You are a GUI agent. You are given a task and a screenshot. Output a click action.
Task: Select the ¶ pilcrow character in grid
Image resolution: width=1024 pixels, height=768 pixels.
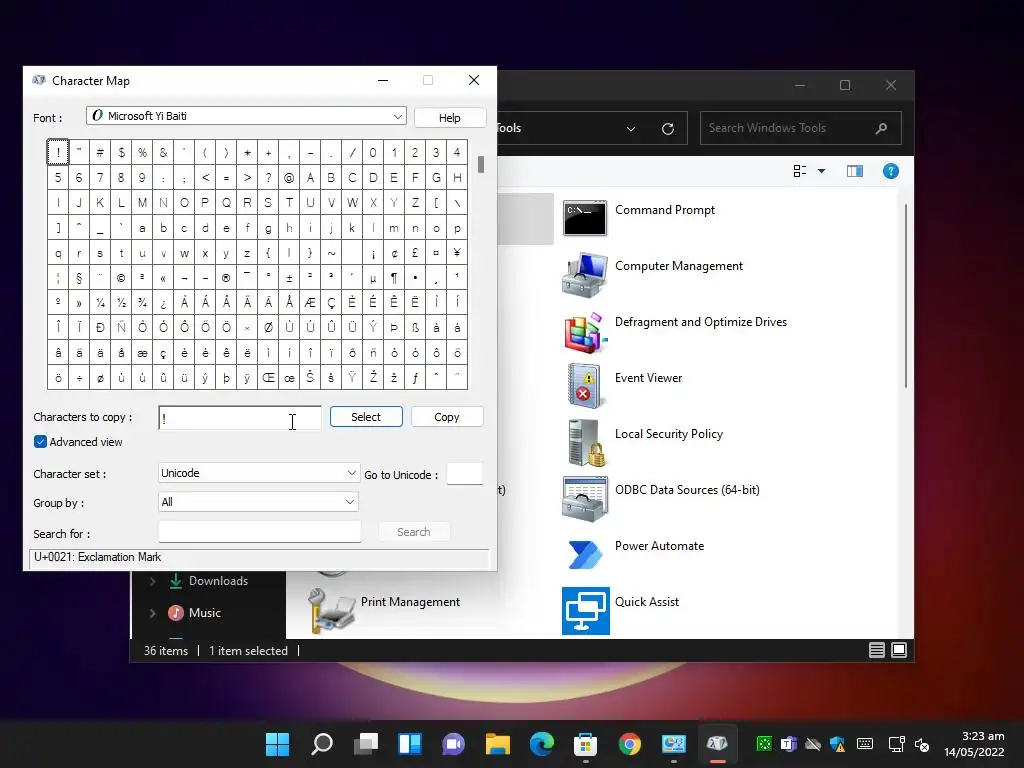[394, 278]
